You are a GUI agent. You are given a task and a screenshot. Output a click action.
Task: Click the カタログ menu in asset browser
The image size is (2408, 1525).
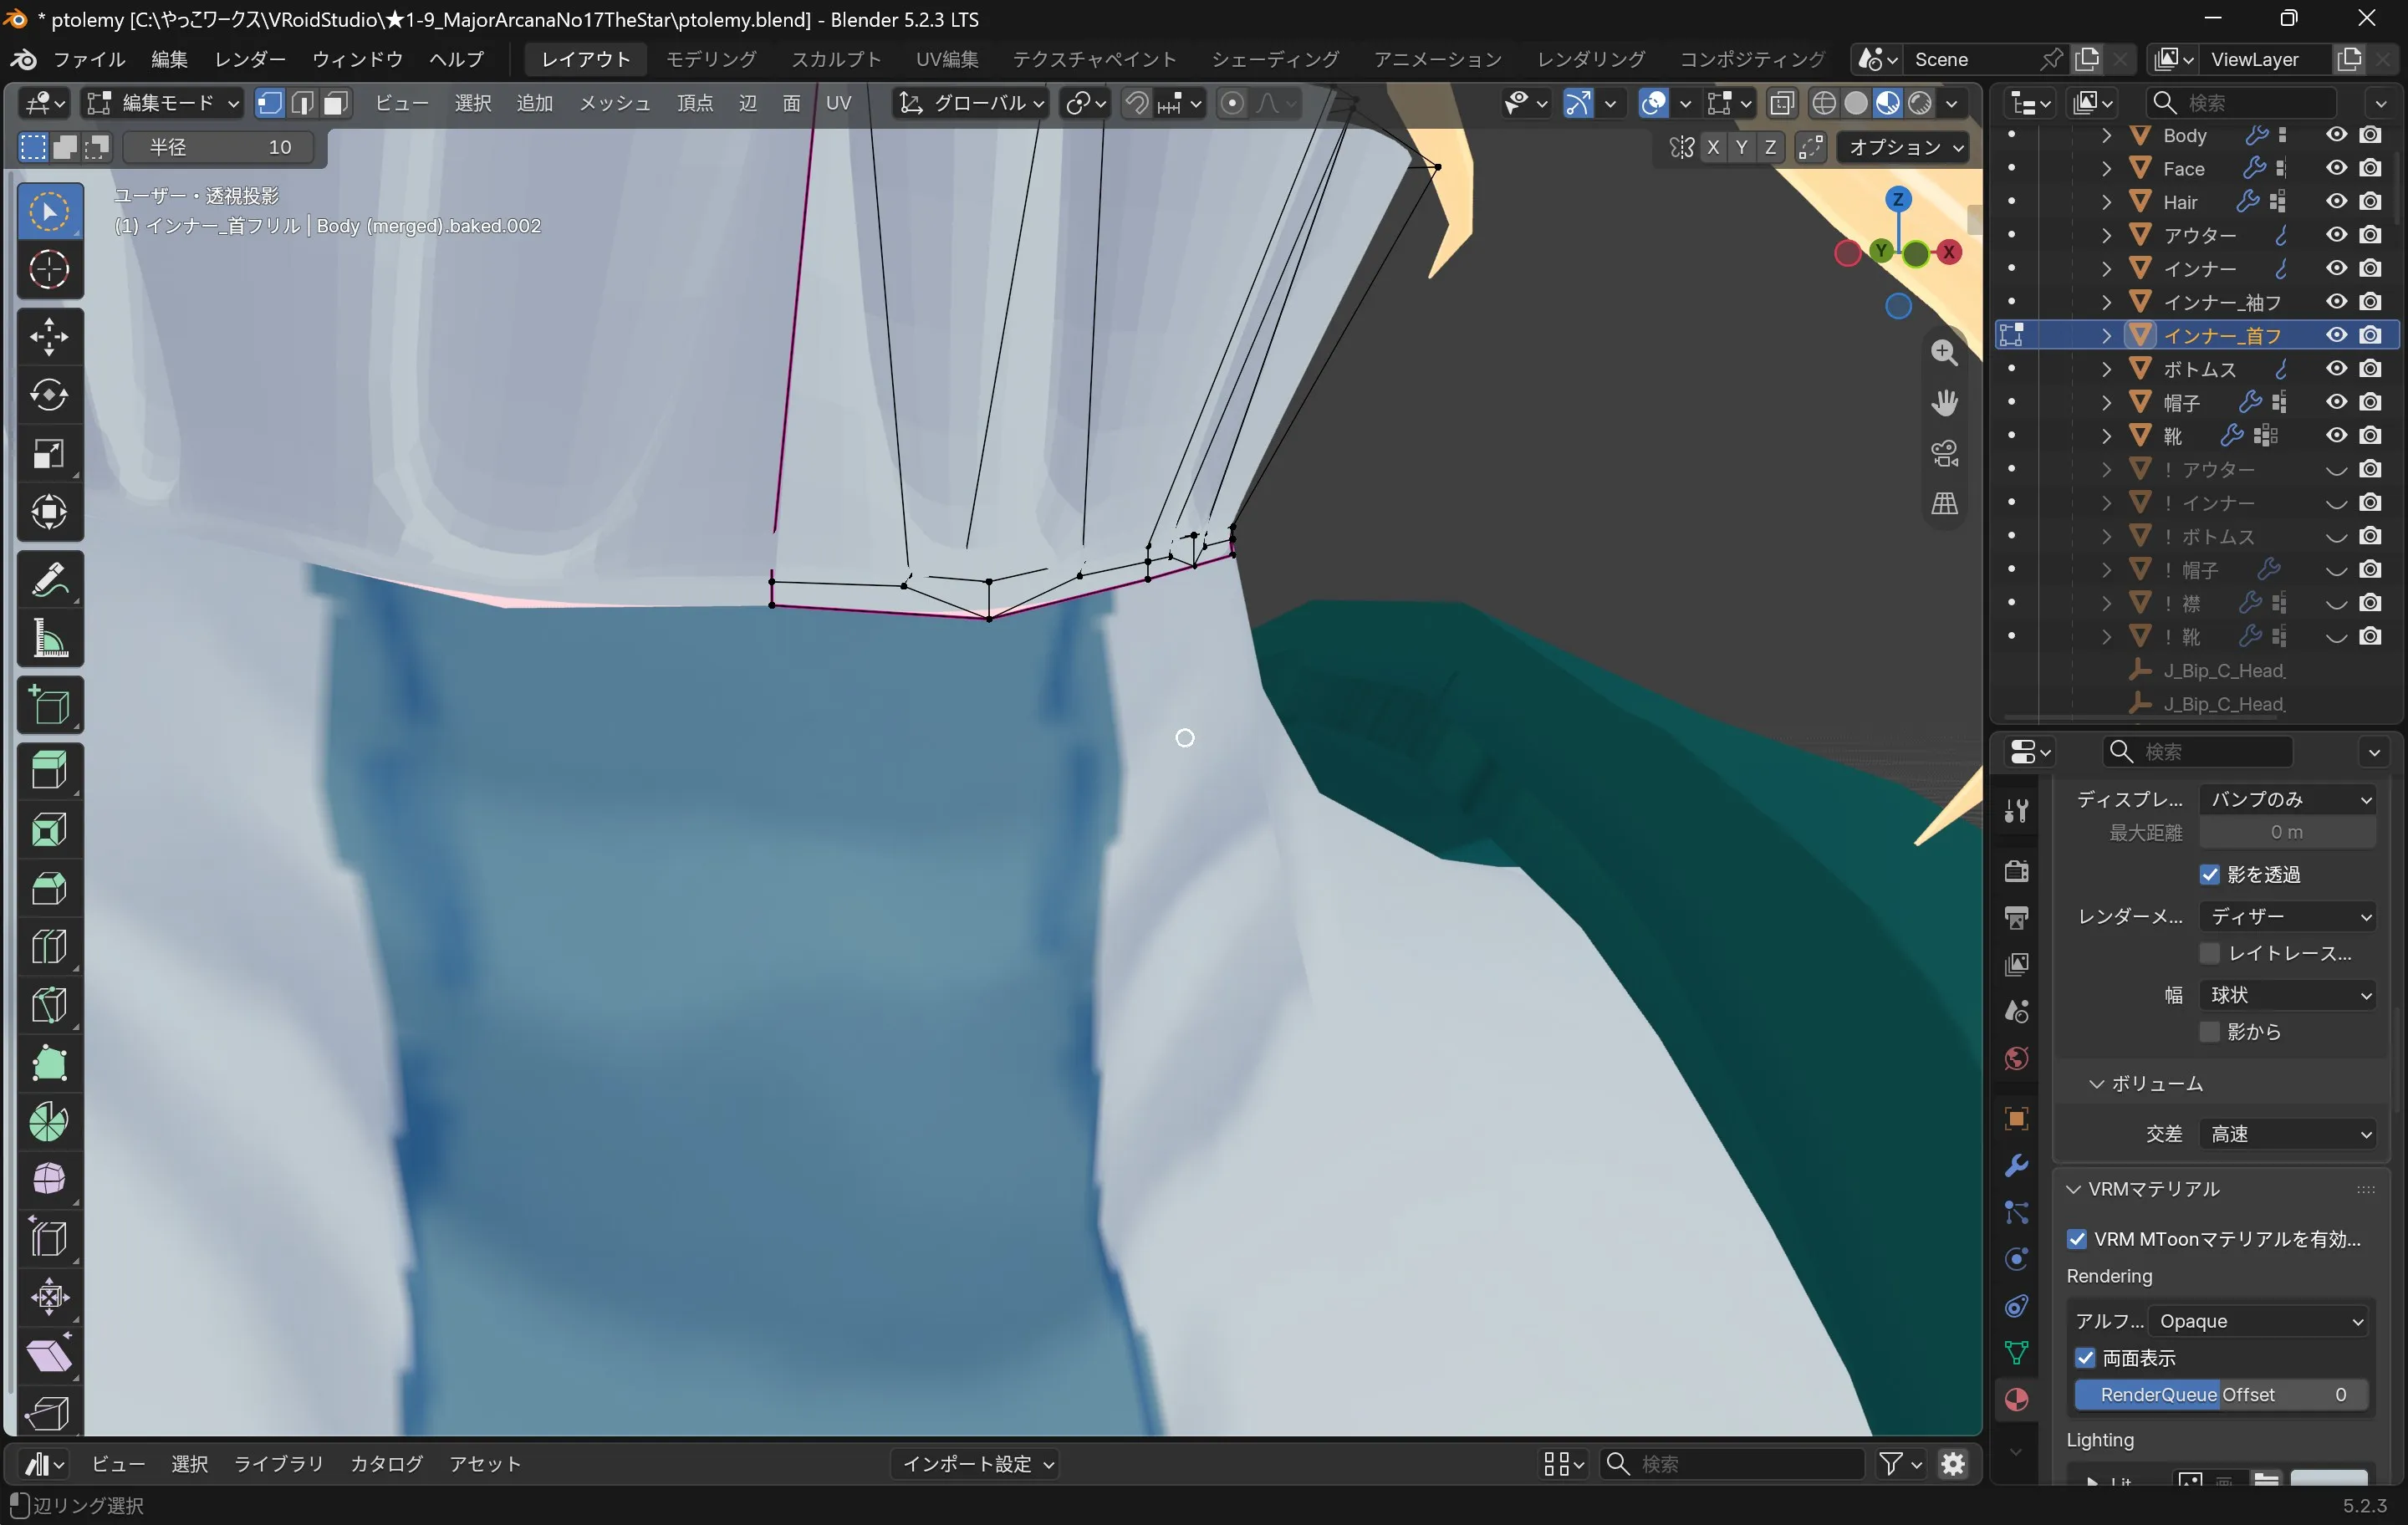[386, 1463]
